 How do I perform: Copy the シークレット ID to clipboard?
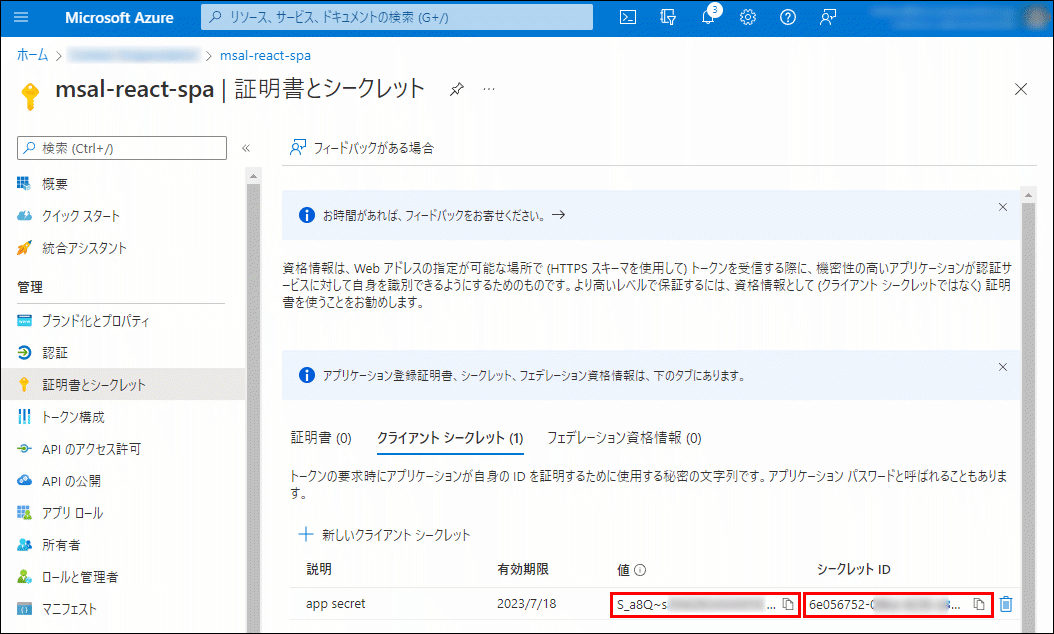tap(979, 604)
